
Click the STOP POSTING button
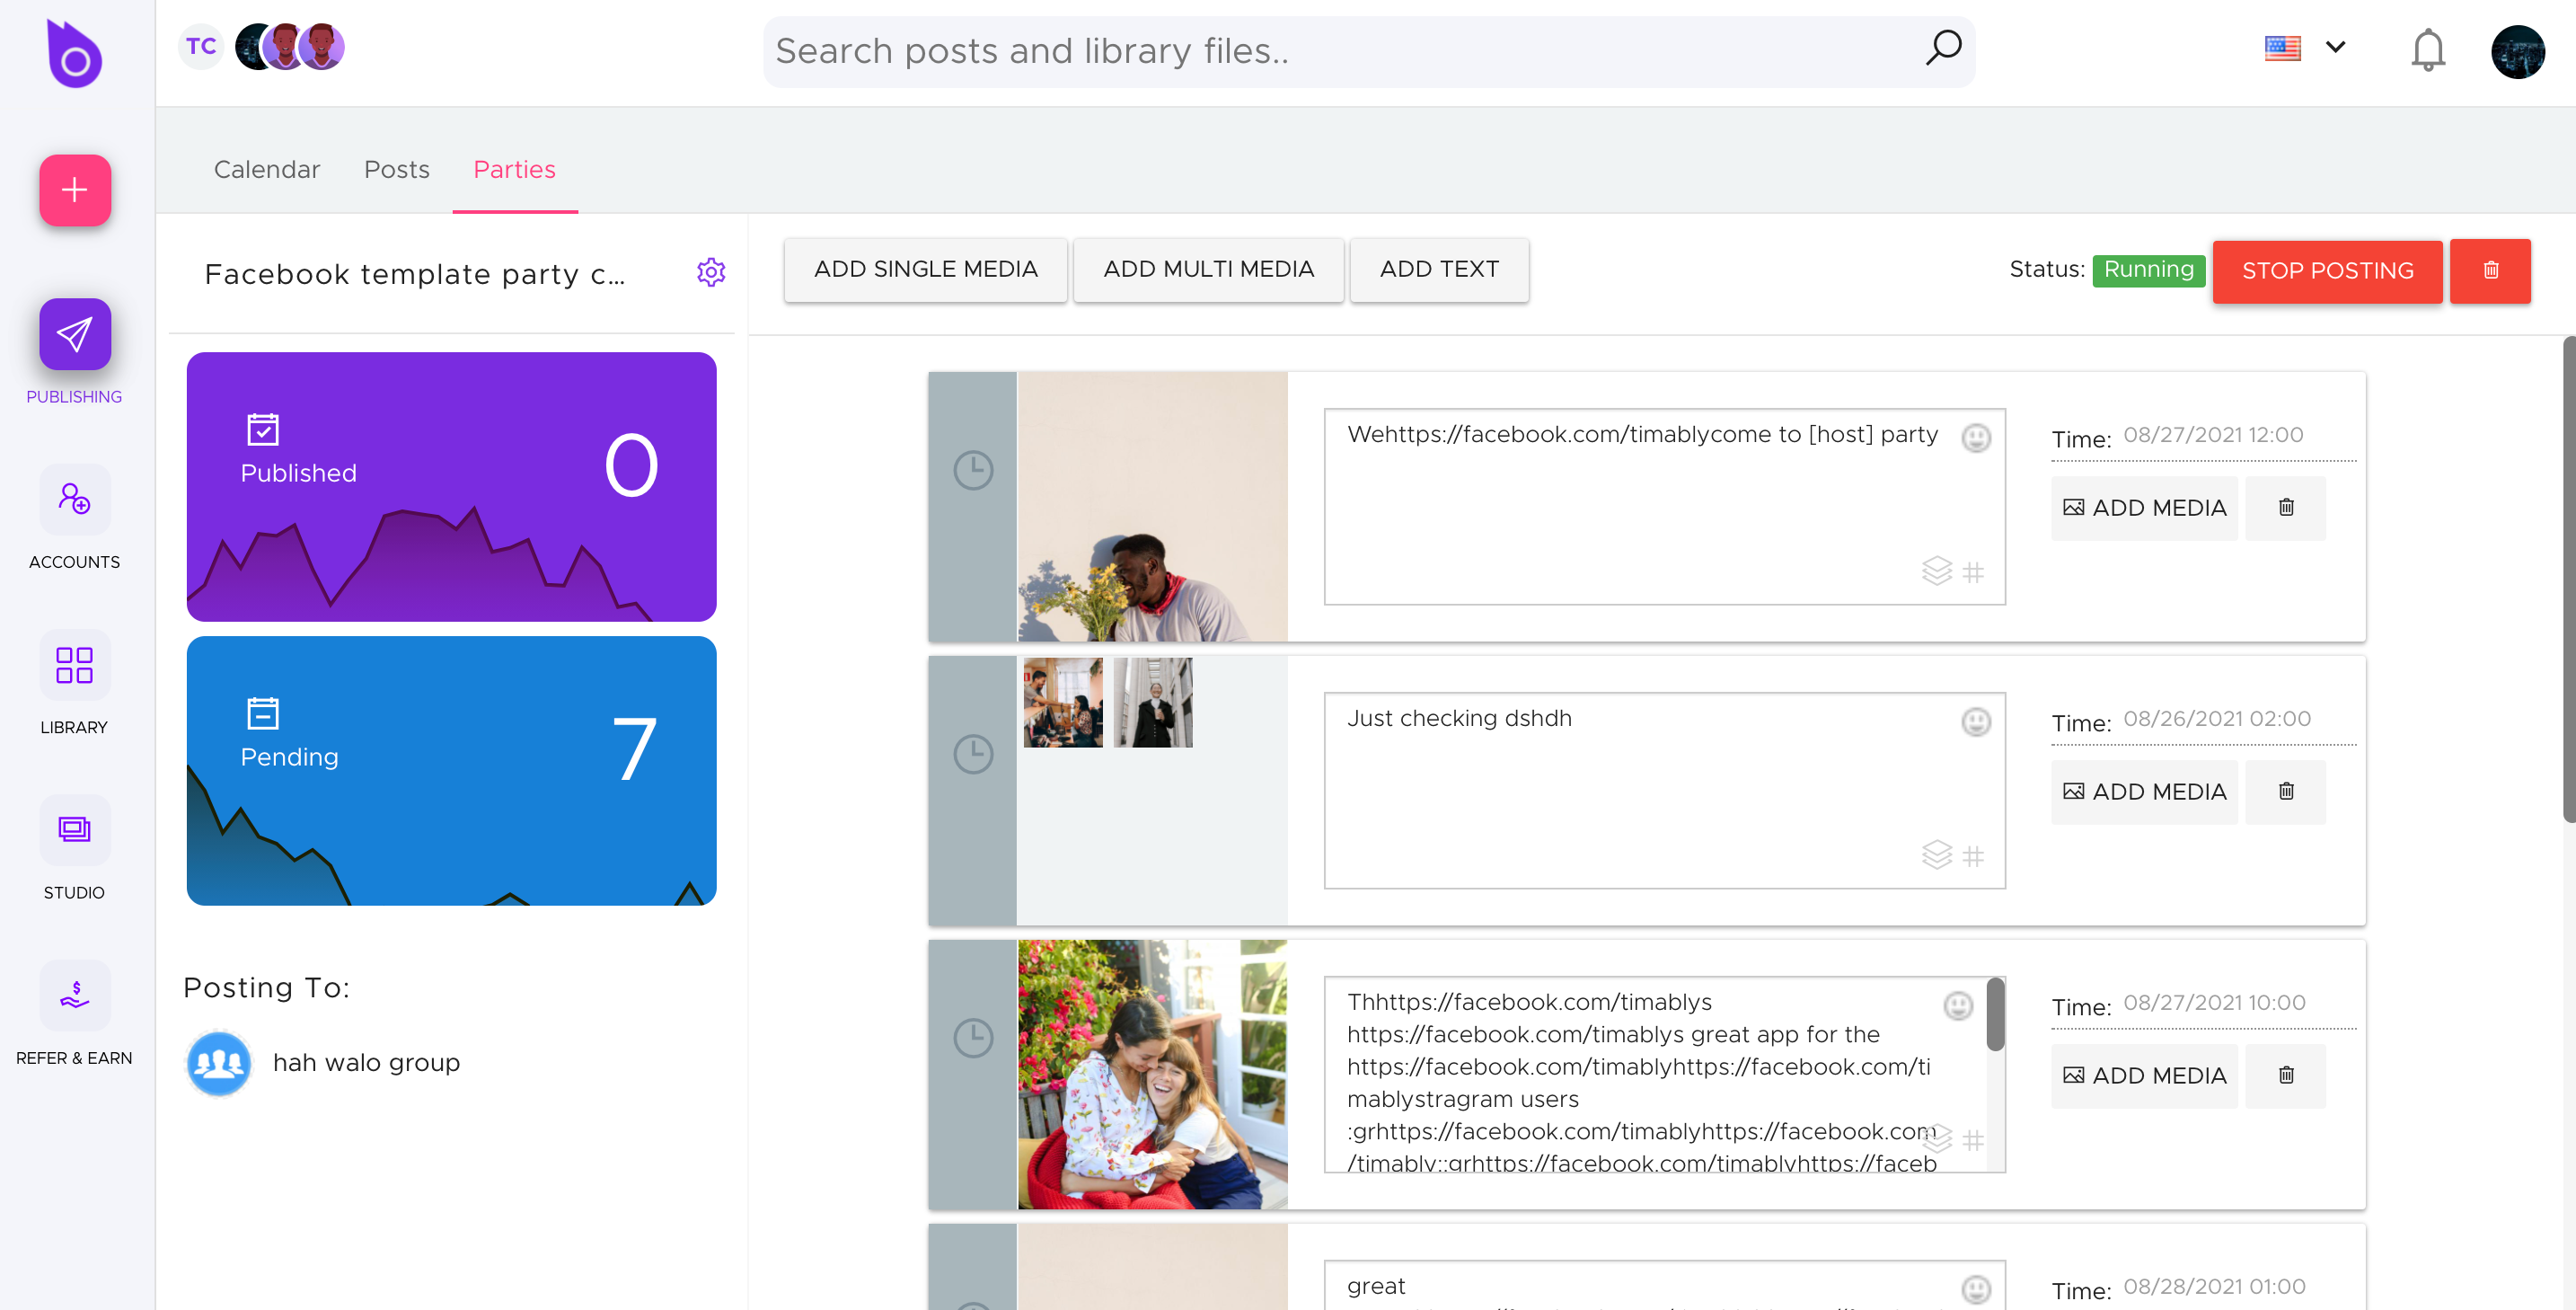coord(2327,270)
